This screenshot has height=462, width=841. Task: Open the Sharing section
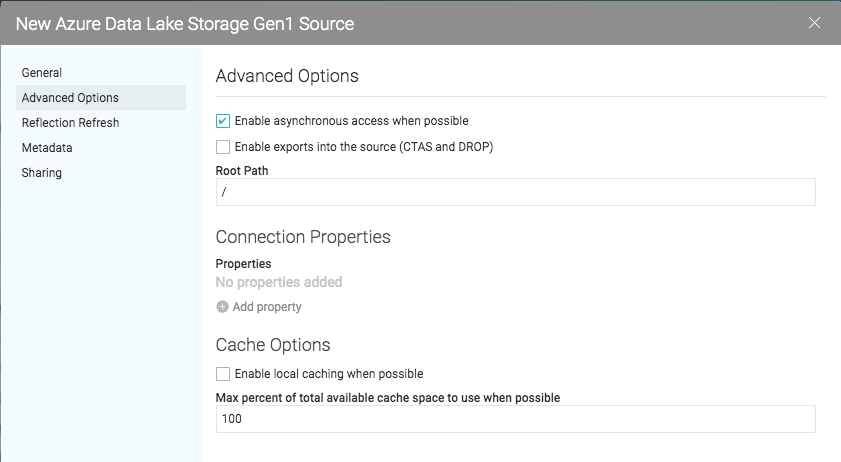pos(42,173)
